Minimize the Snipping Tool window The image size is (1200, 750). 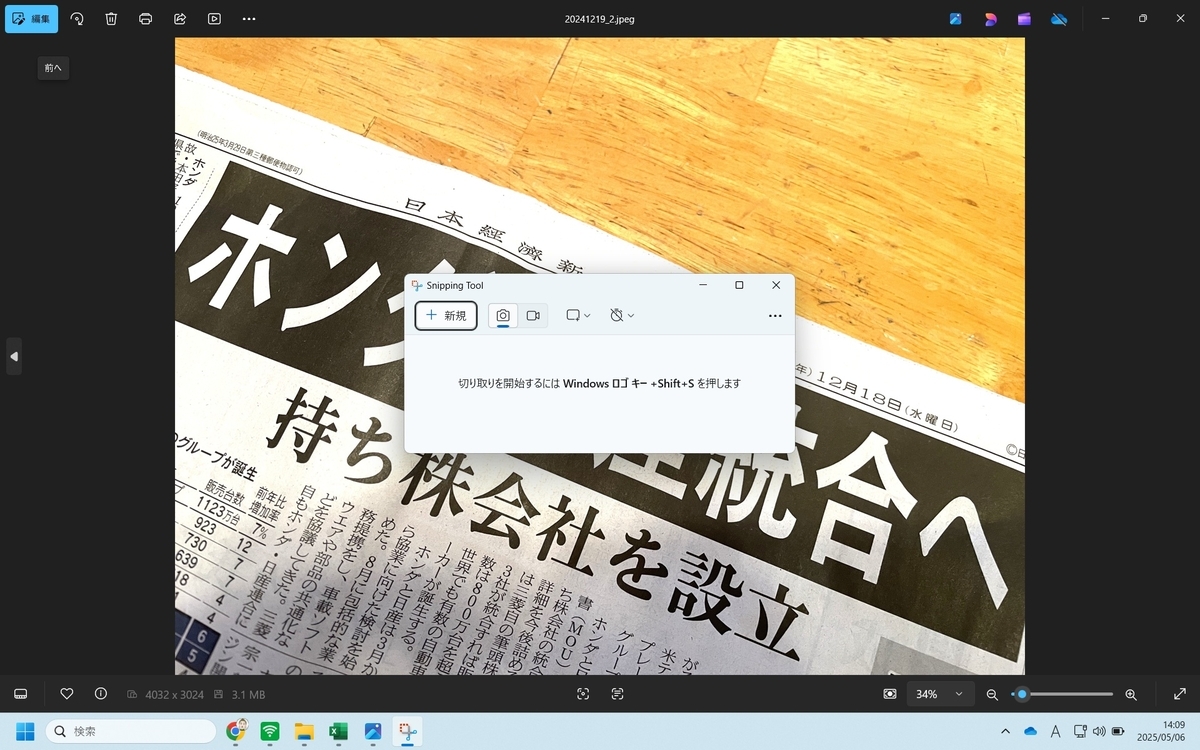click(x=703, y=285)
